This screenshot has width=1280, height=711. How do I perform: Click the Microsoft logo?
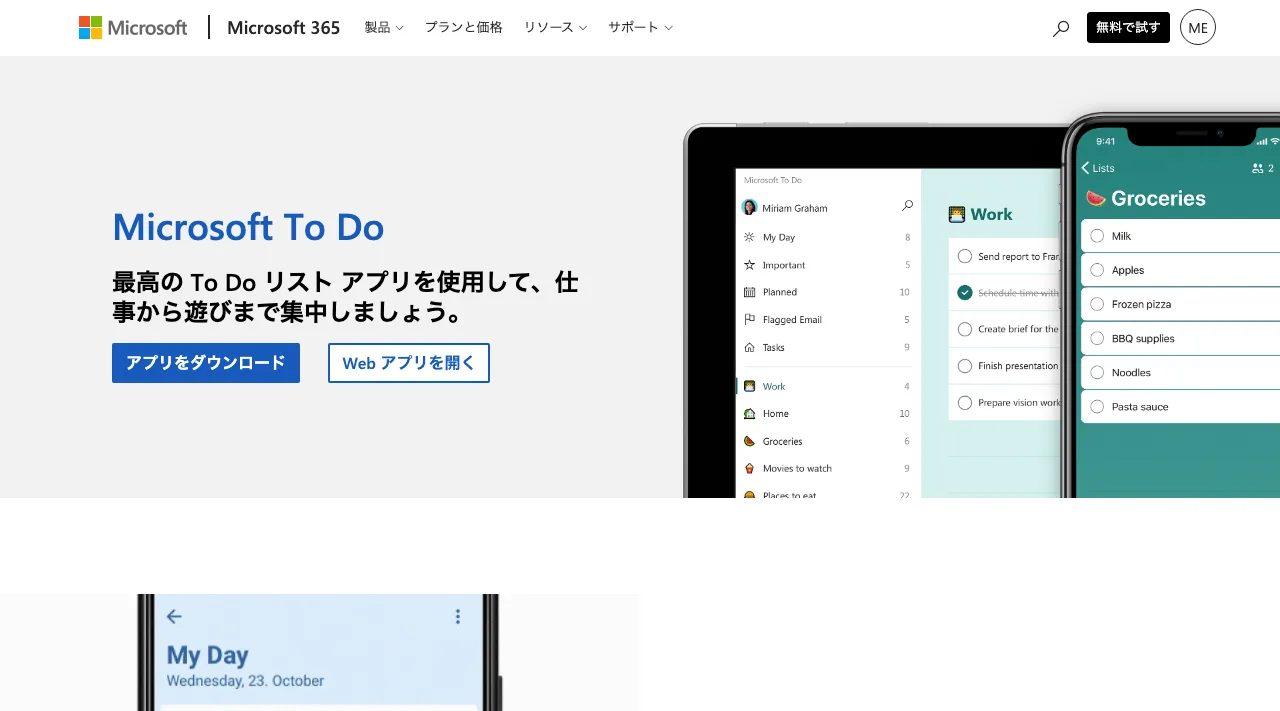click(x=133, y=28)
